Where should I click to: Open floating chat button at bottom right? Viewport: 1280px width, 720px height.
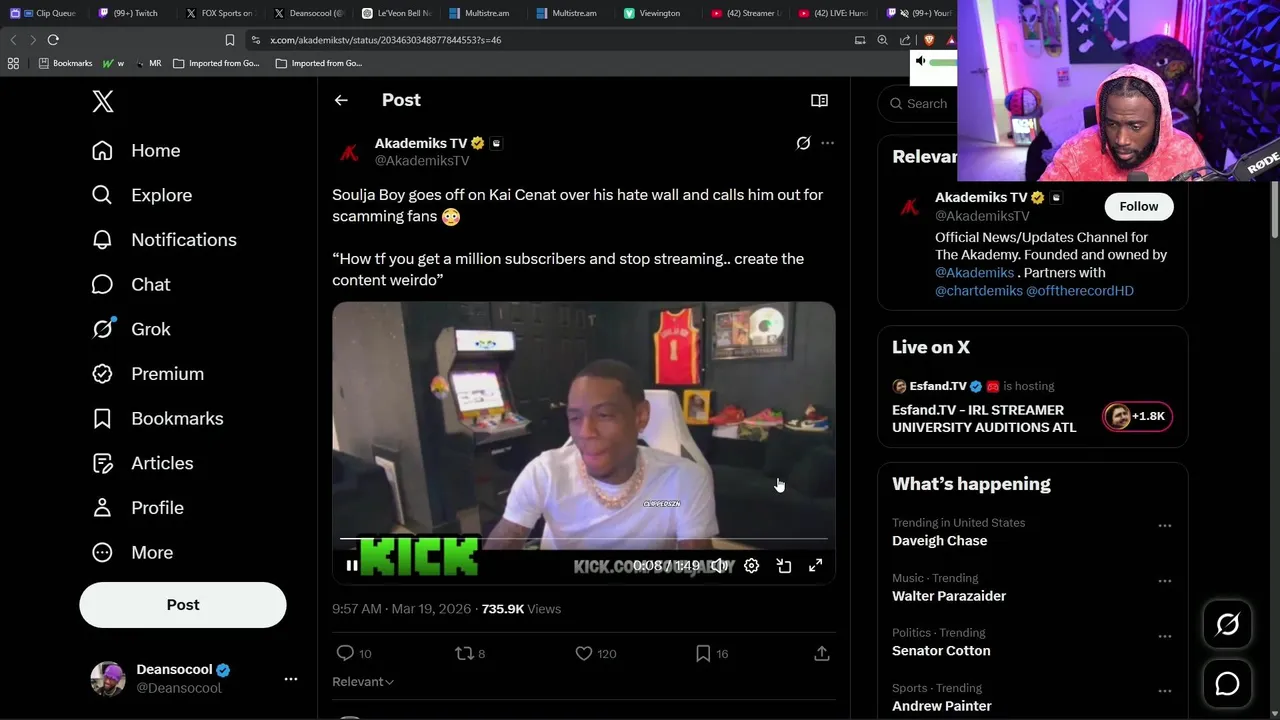click(1227, 684)
